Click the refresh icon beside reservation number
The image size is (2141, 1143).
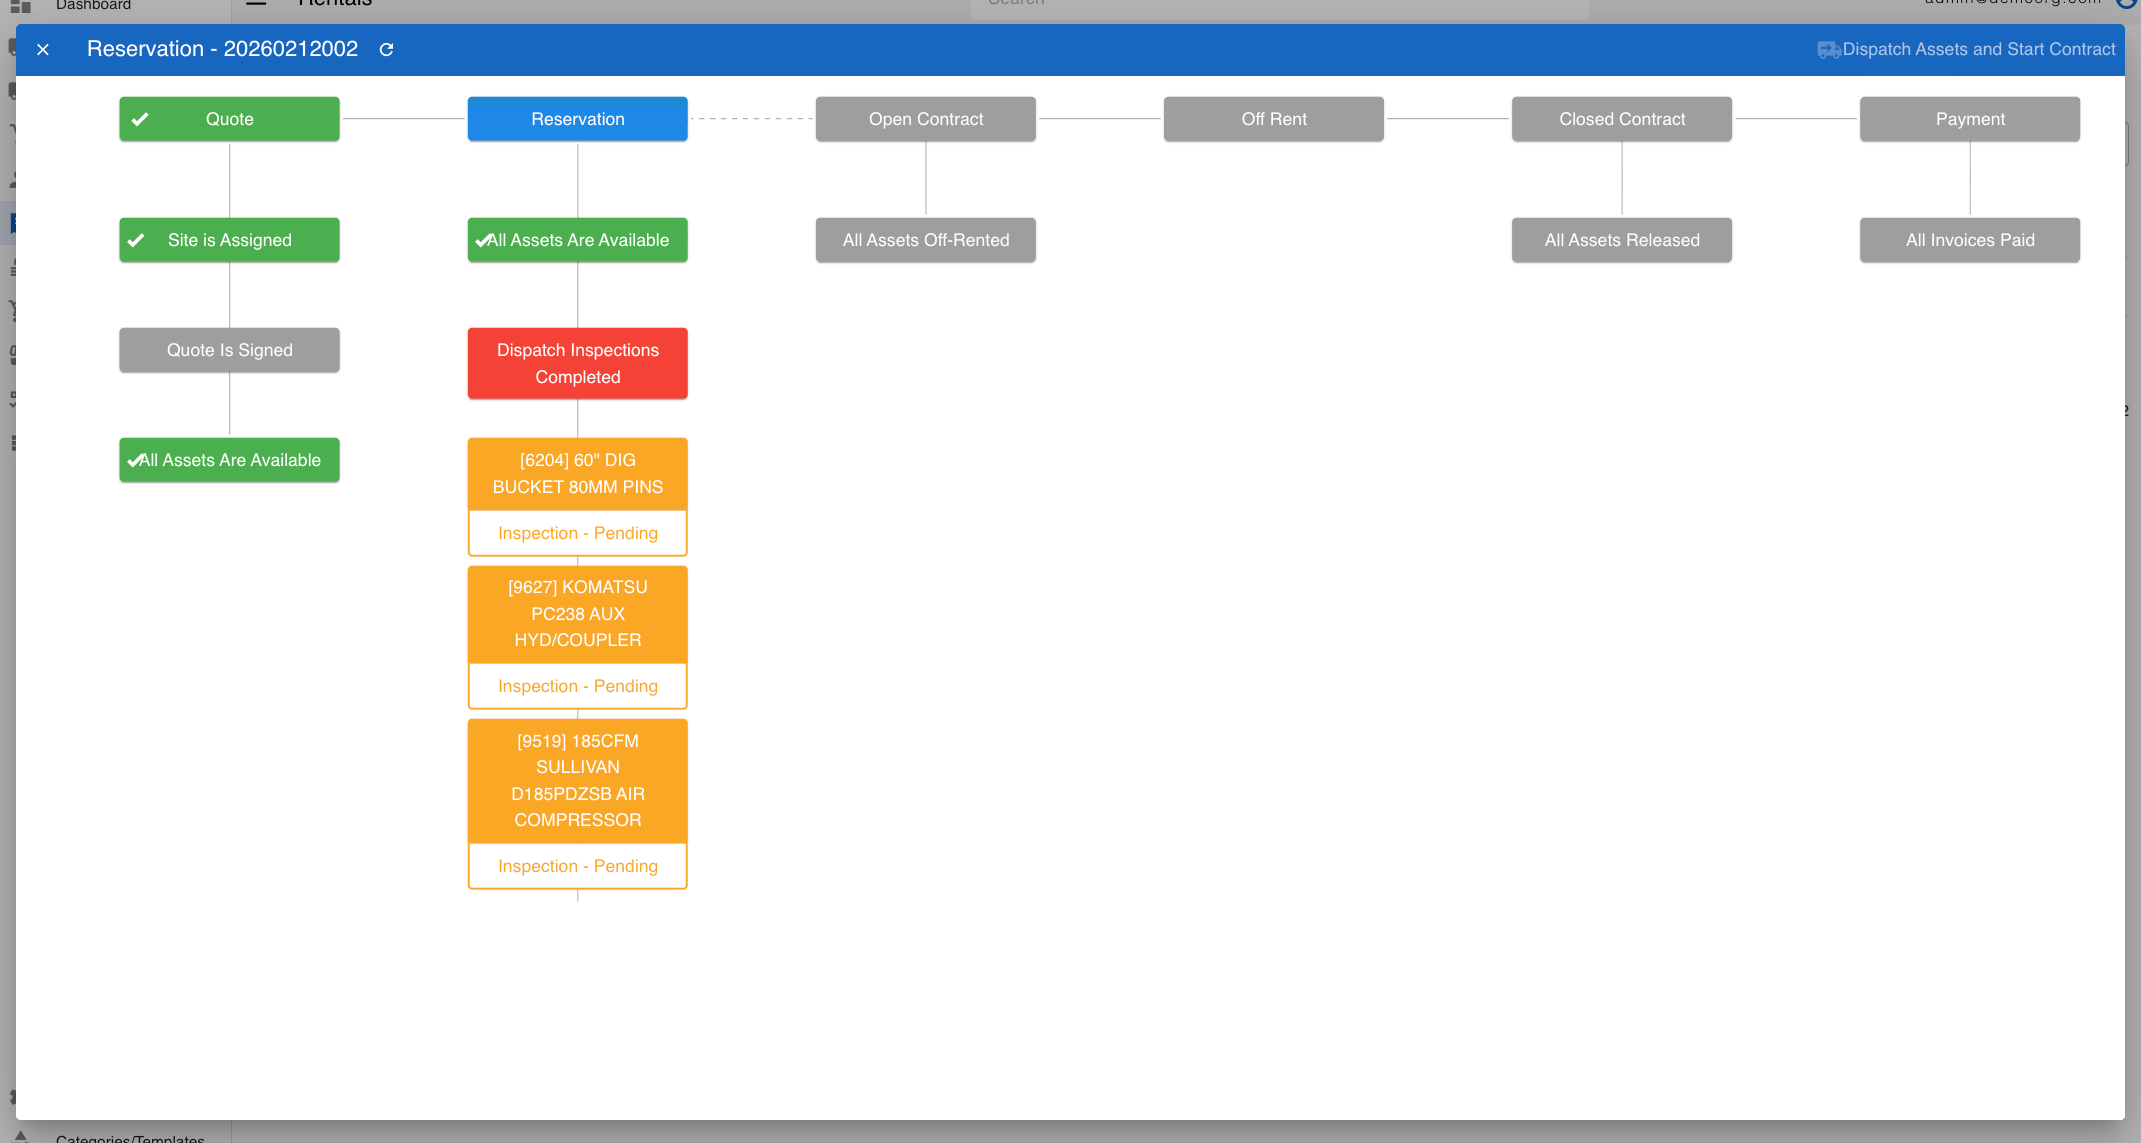click(386, 49)
